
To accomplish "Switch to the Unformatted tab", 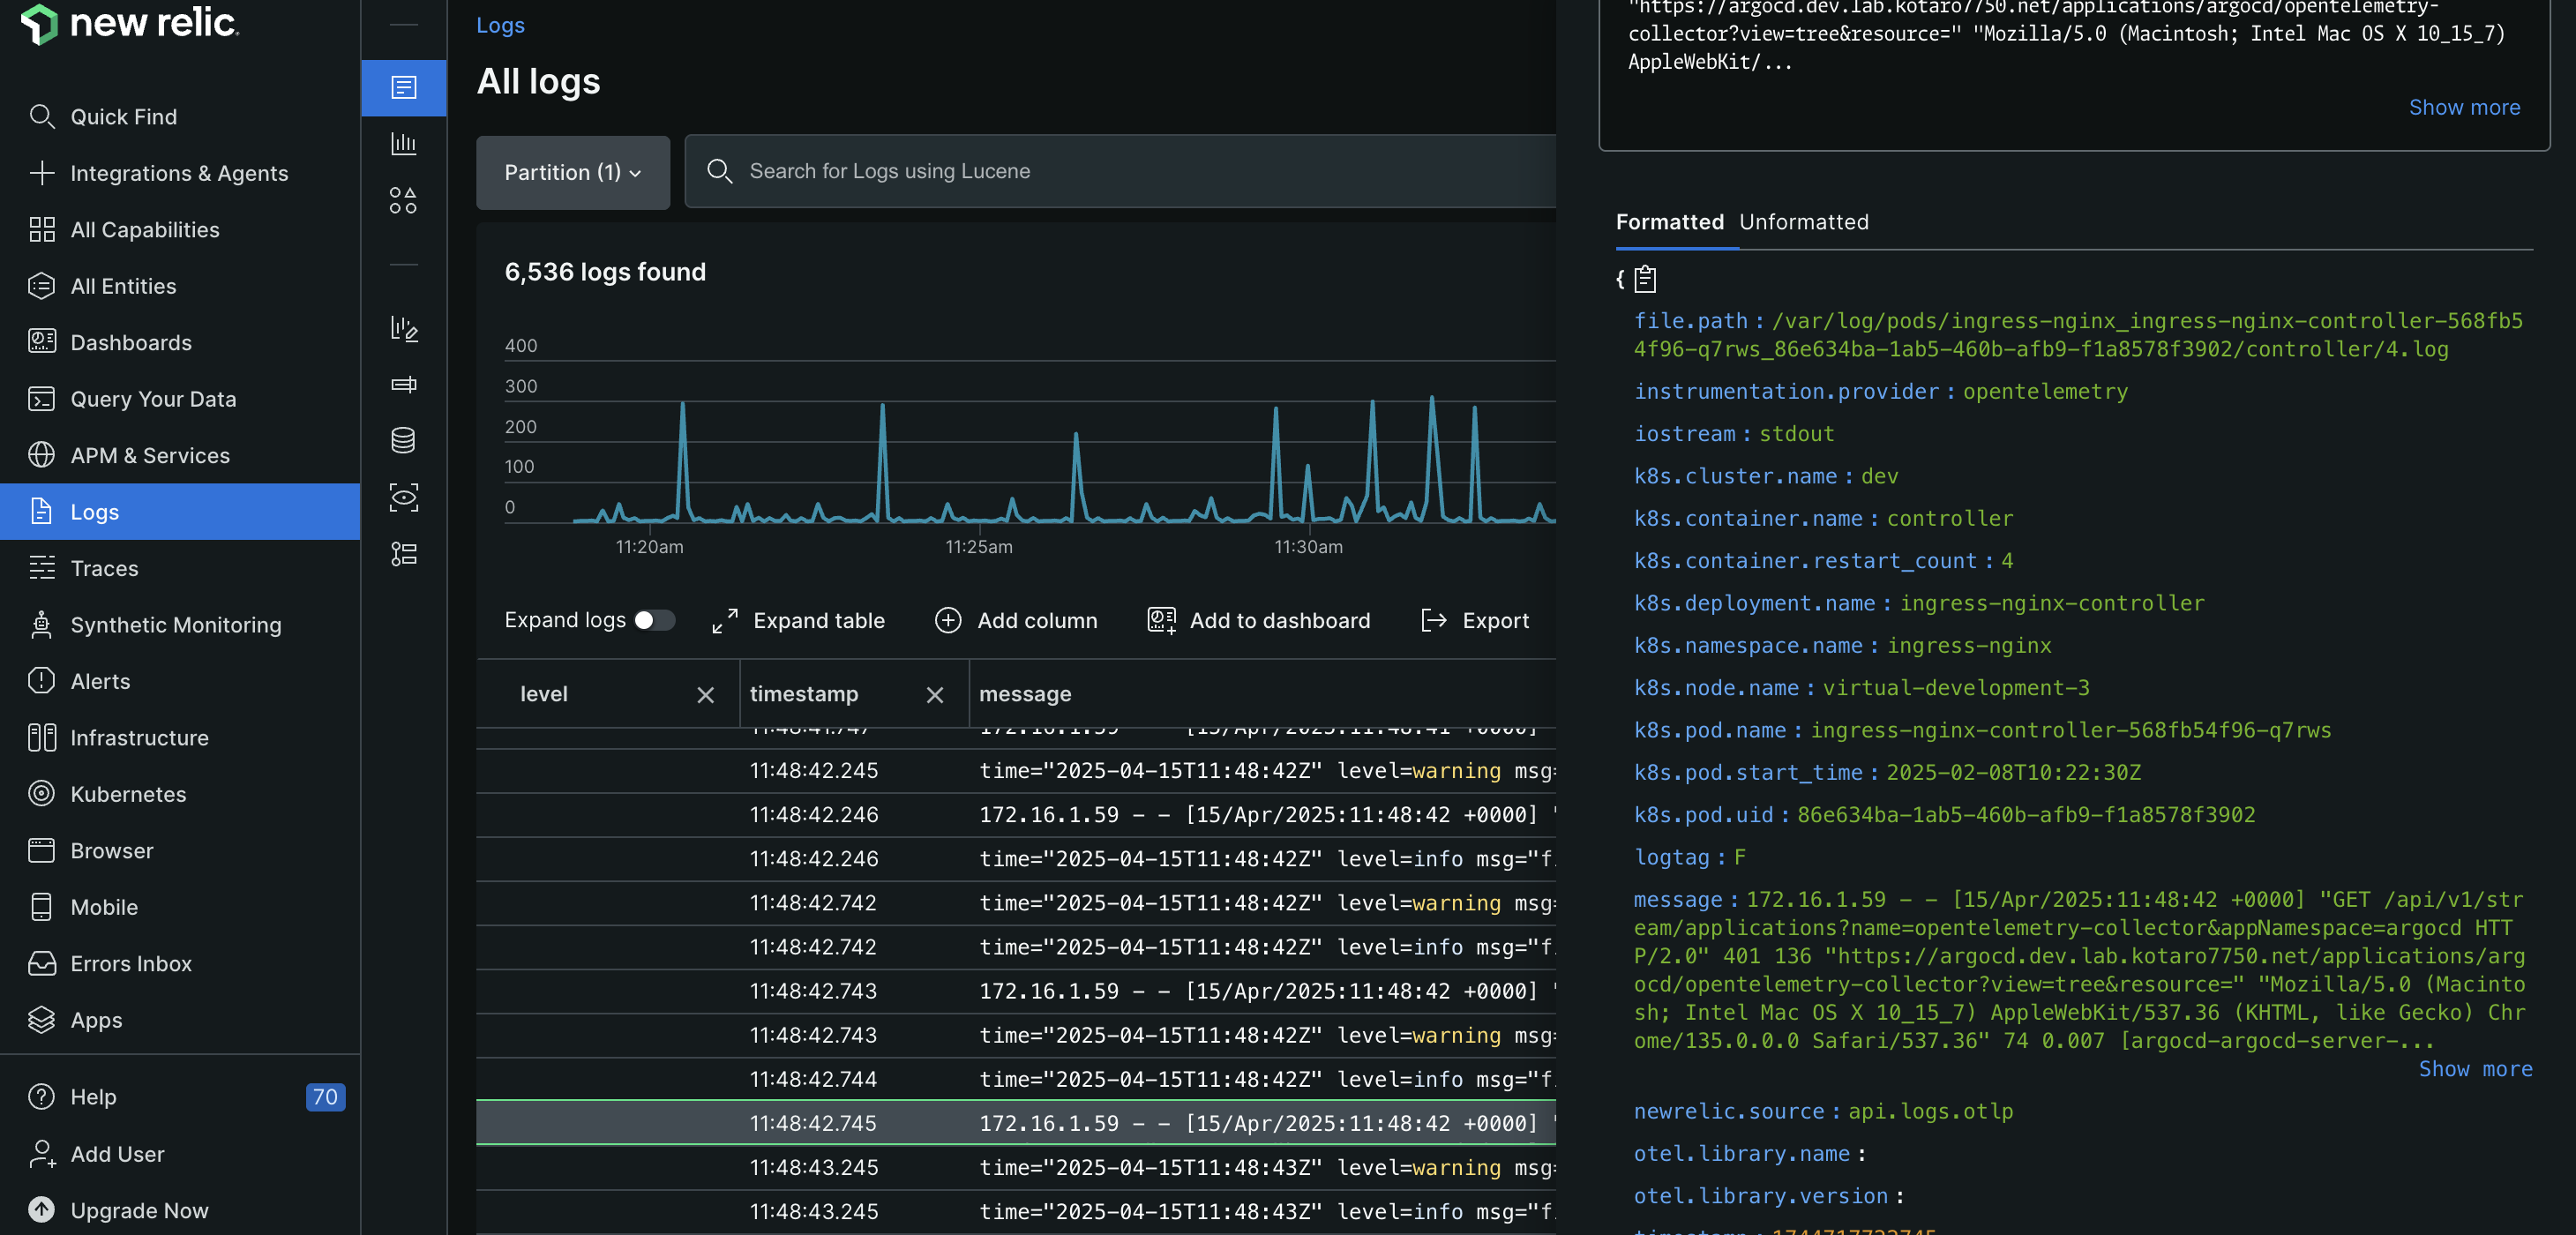I will click(1804, 222).
